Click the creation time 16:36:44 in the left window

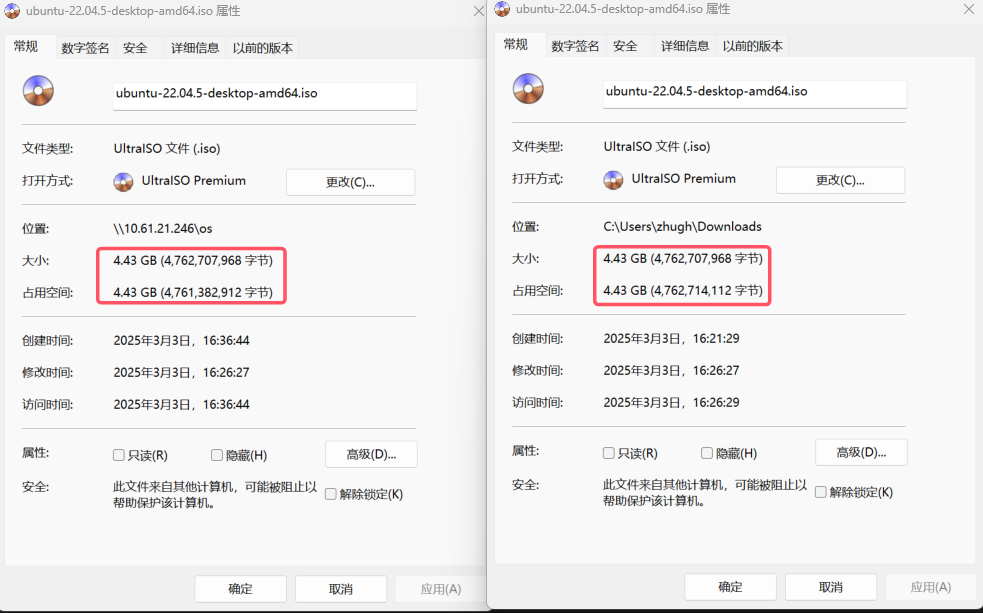click(x=226, y=341)
